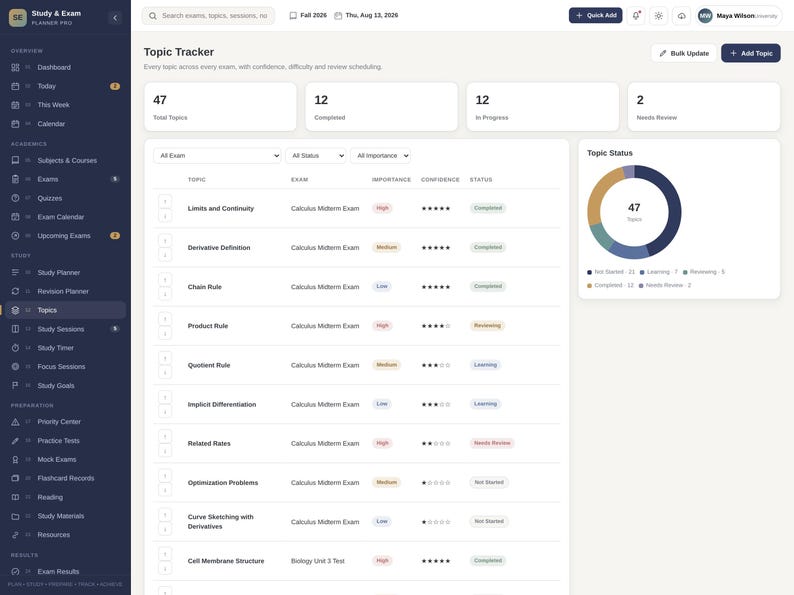Viewport: 794px width, 595px height.
Task: Open Maya Wilson's profile avatar
Action: [705, 16]
